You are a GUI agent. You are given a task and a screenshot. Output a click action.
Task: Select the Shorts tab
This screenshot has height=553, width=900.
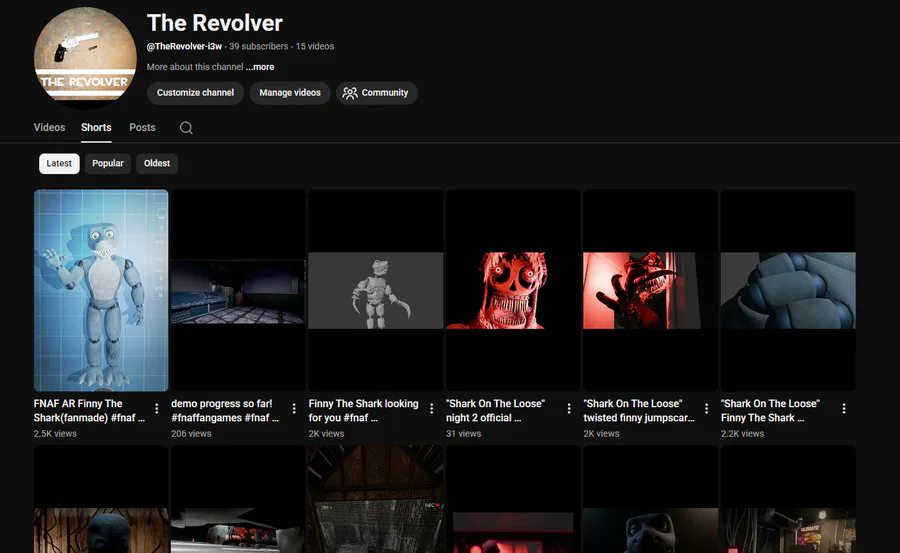(96, 127)
